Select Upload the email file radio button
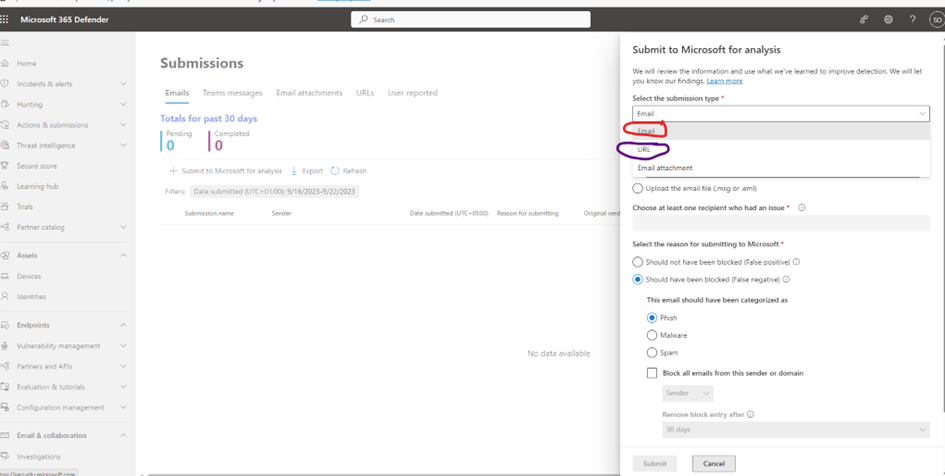The image size is (945, 476). point(638,188)
